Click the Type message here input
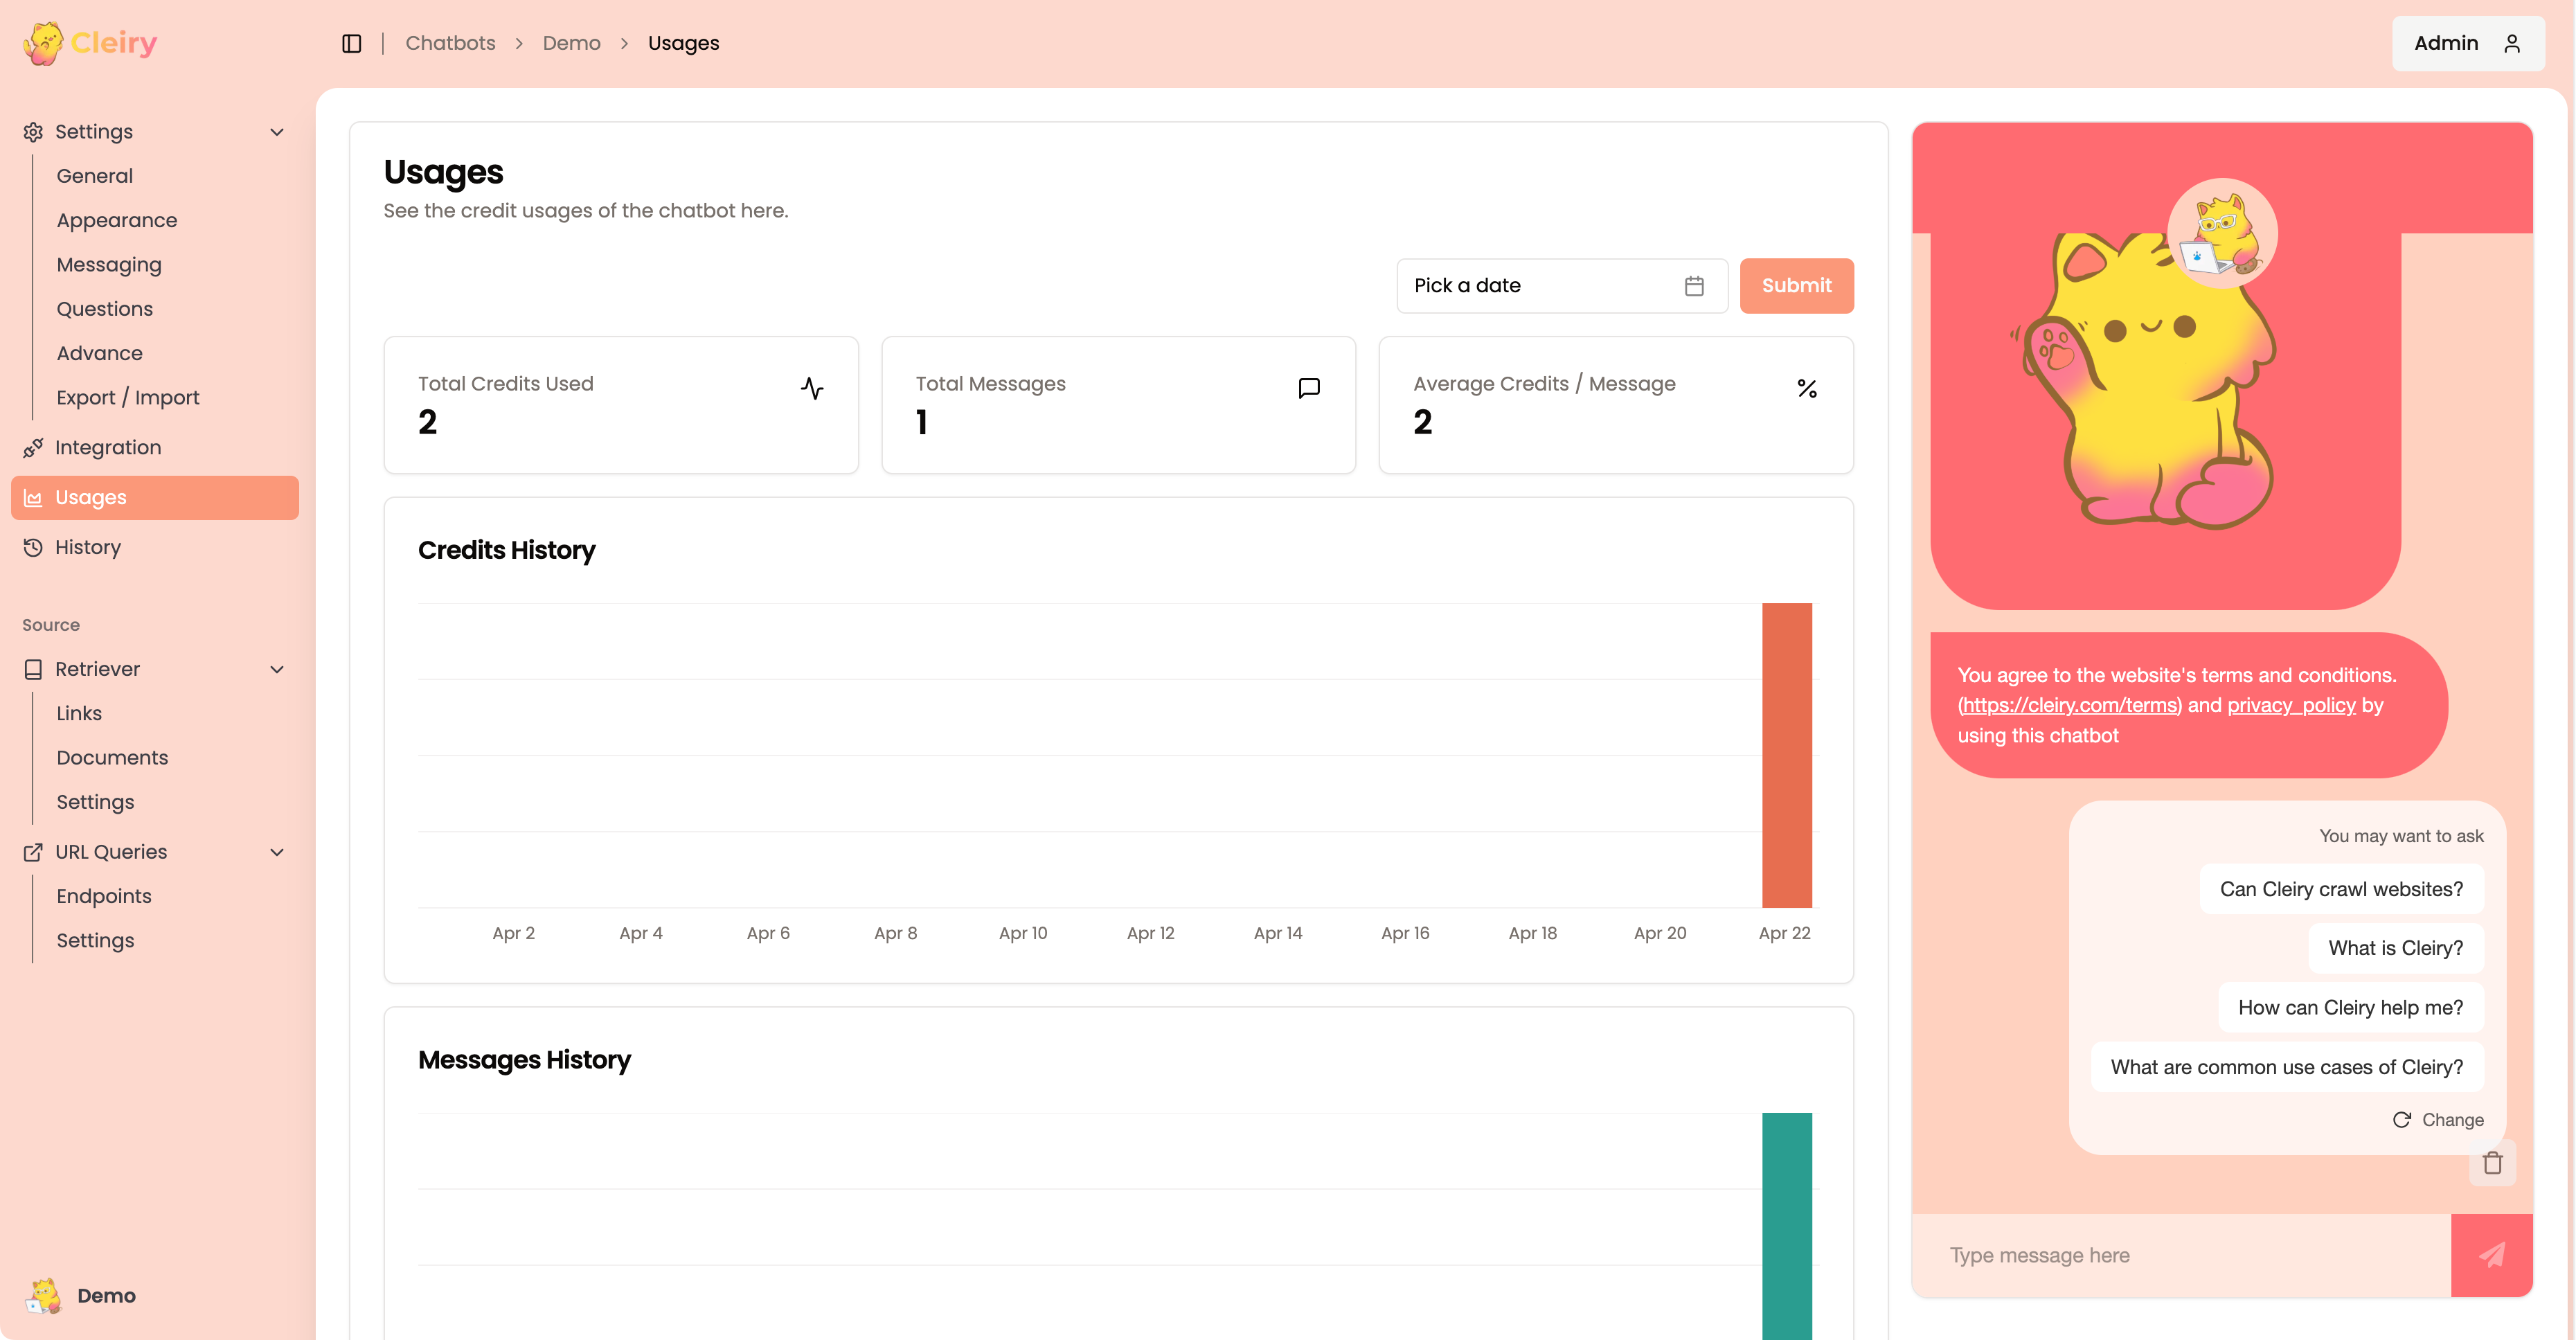Viewport: 2576px width, 1340px height. [x=2181, y=1255]
